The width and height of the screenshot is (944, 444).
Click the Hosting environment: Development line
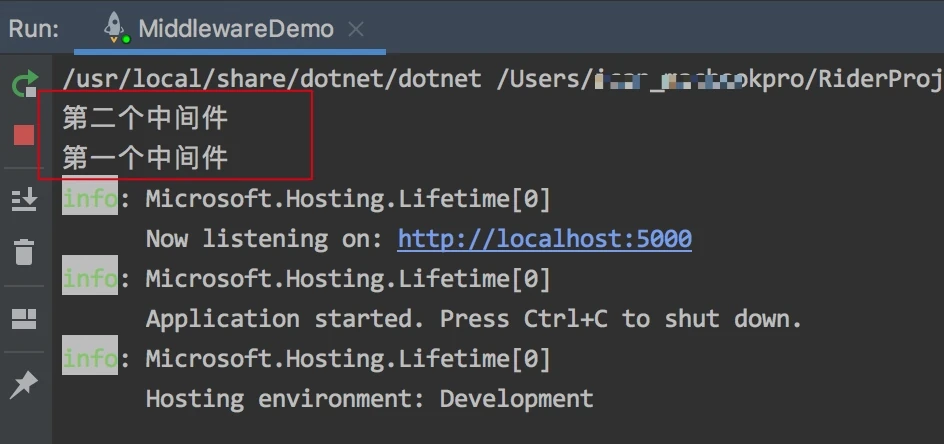click(370, 399)
